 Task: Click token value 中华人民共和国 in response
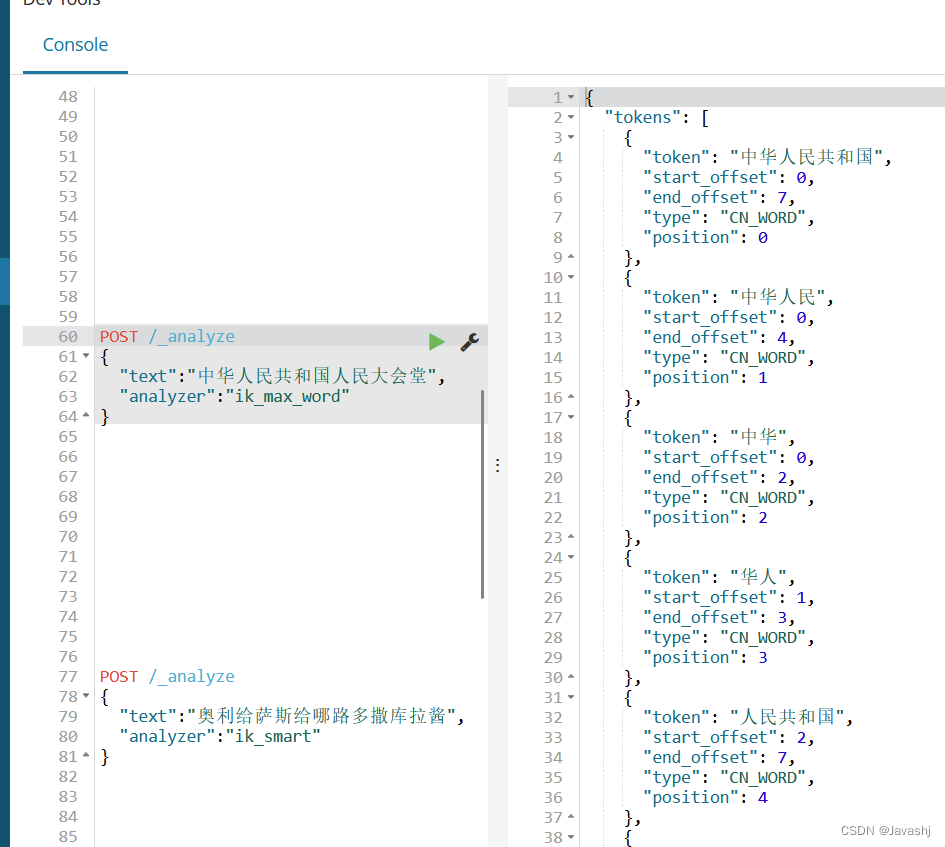(806, 157)
